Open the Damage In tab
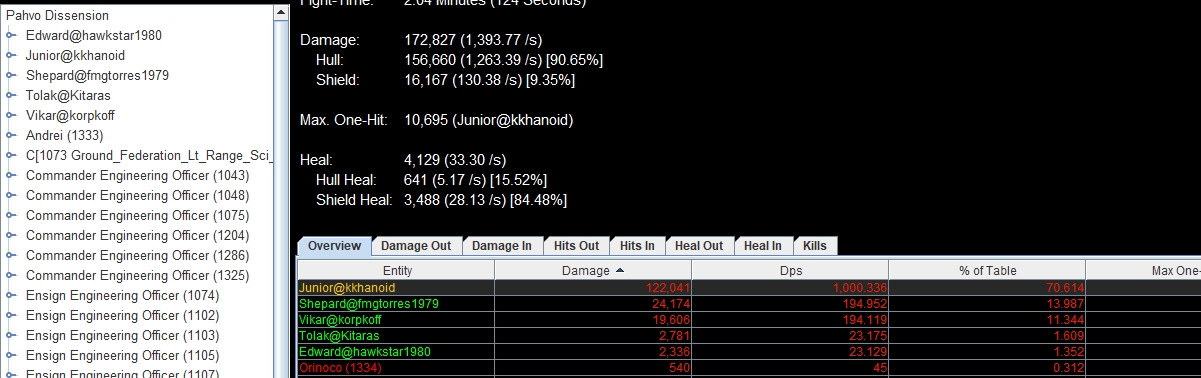 coord(502,246)
